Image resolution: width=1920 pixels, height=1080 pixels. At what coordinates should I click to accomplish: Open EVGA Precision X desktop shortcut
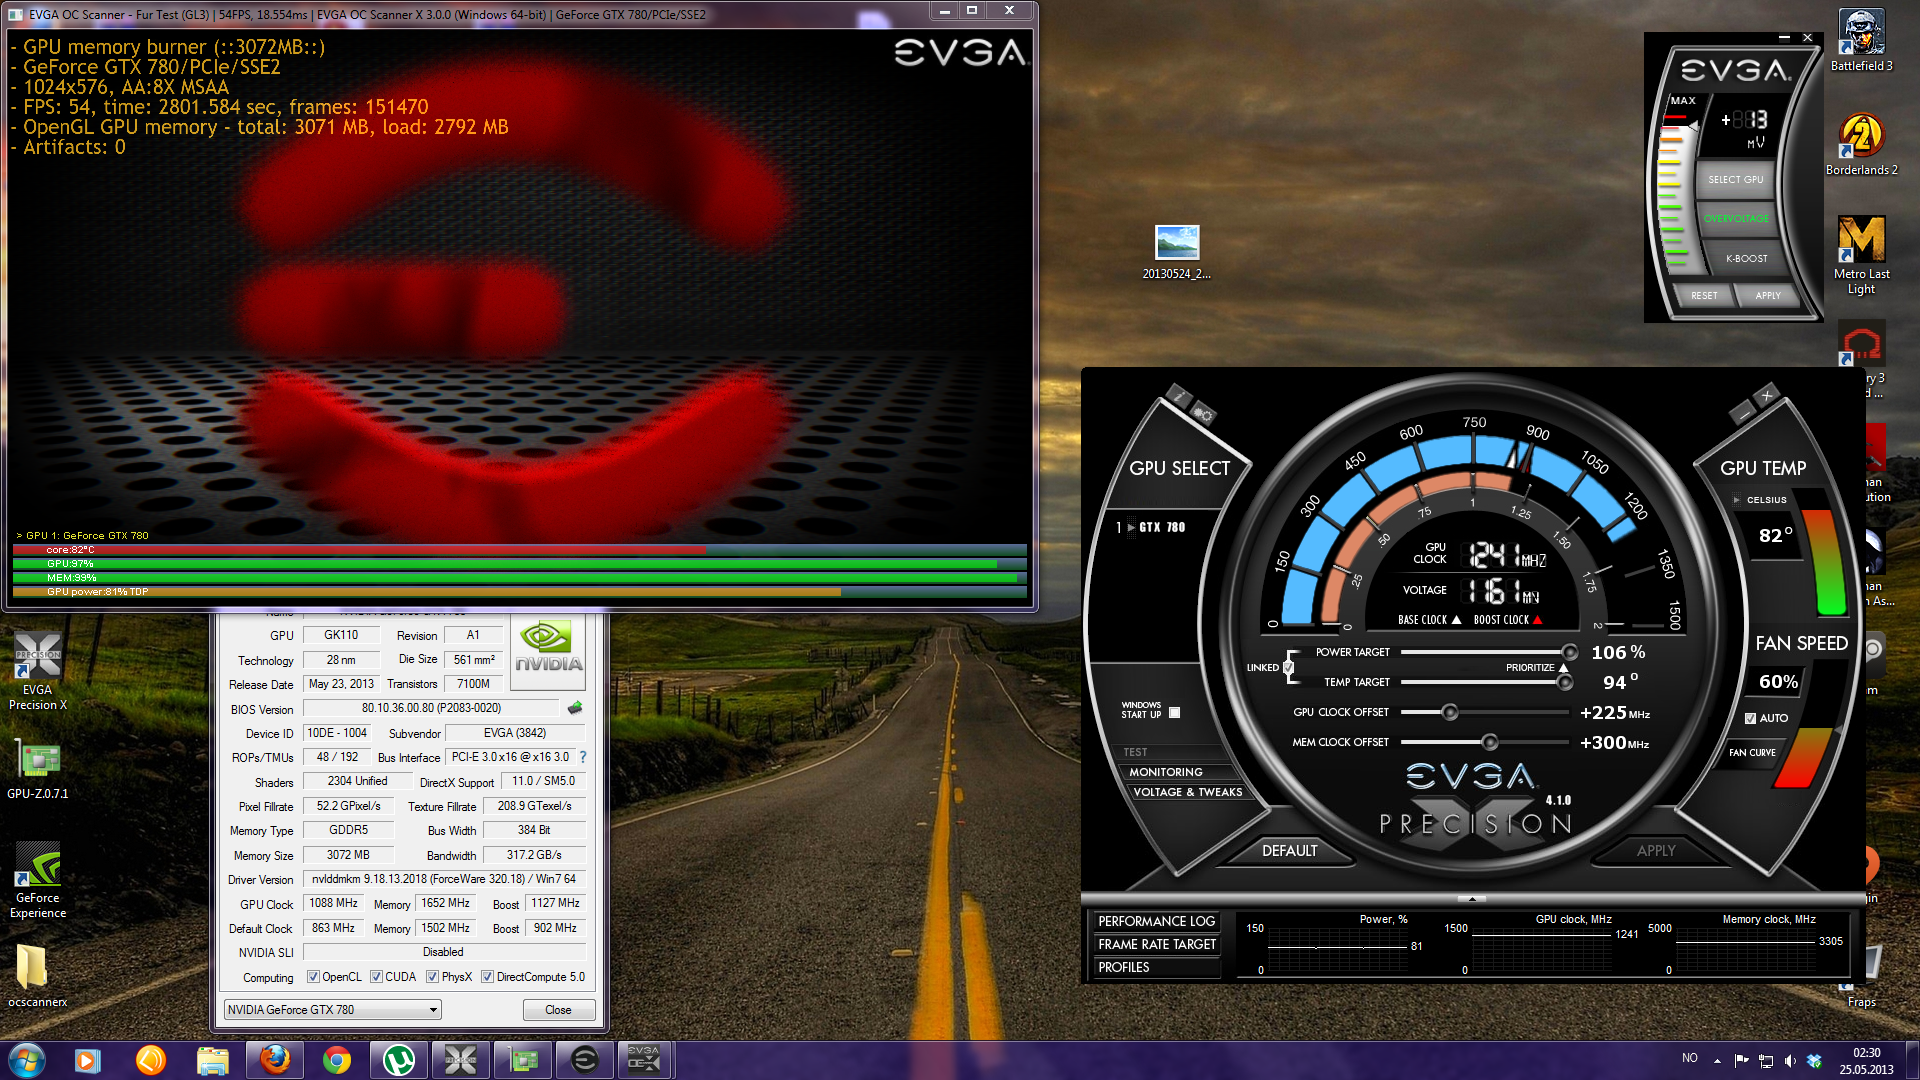[x=38, y=671]
